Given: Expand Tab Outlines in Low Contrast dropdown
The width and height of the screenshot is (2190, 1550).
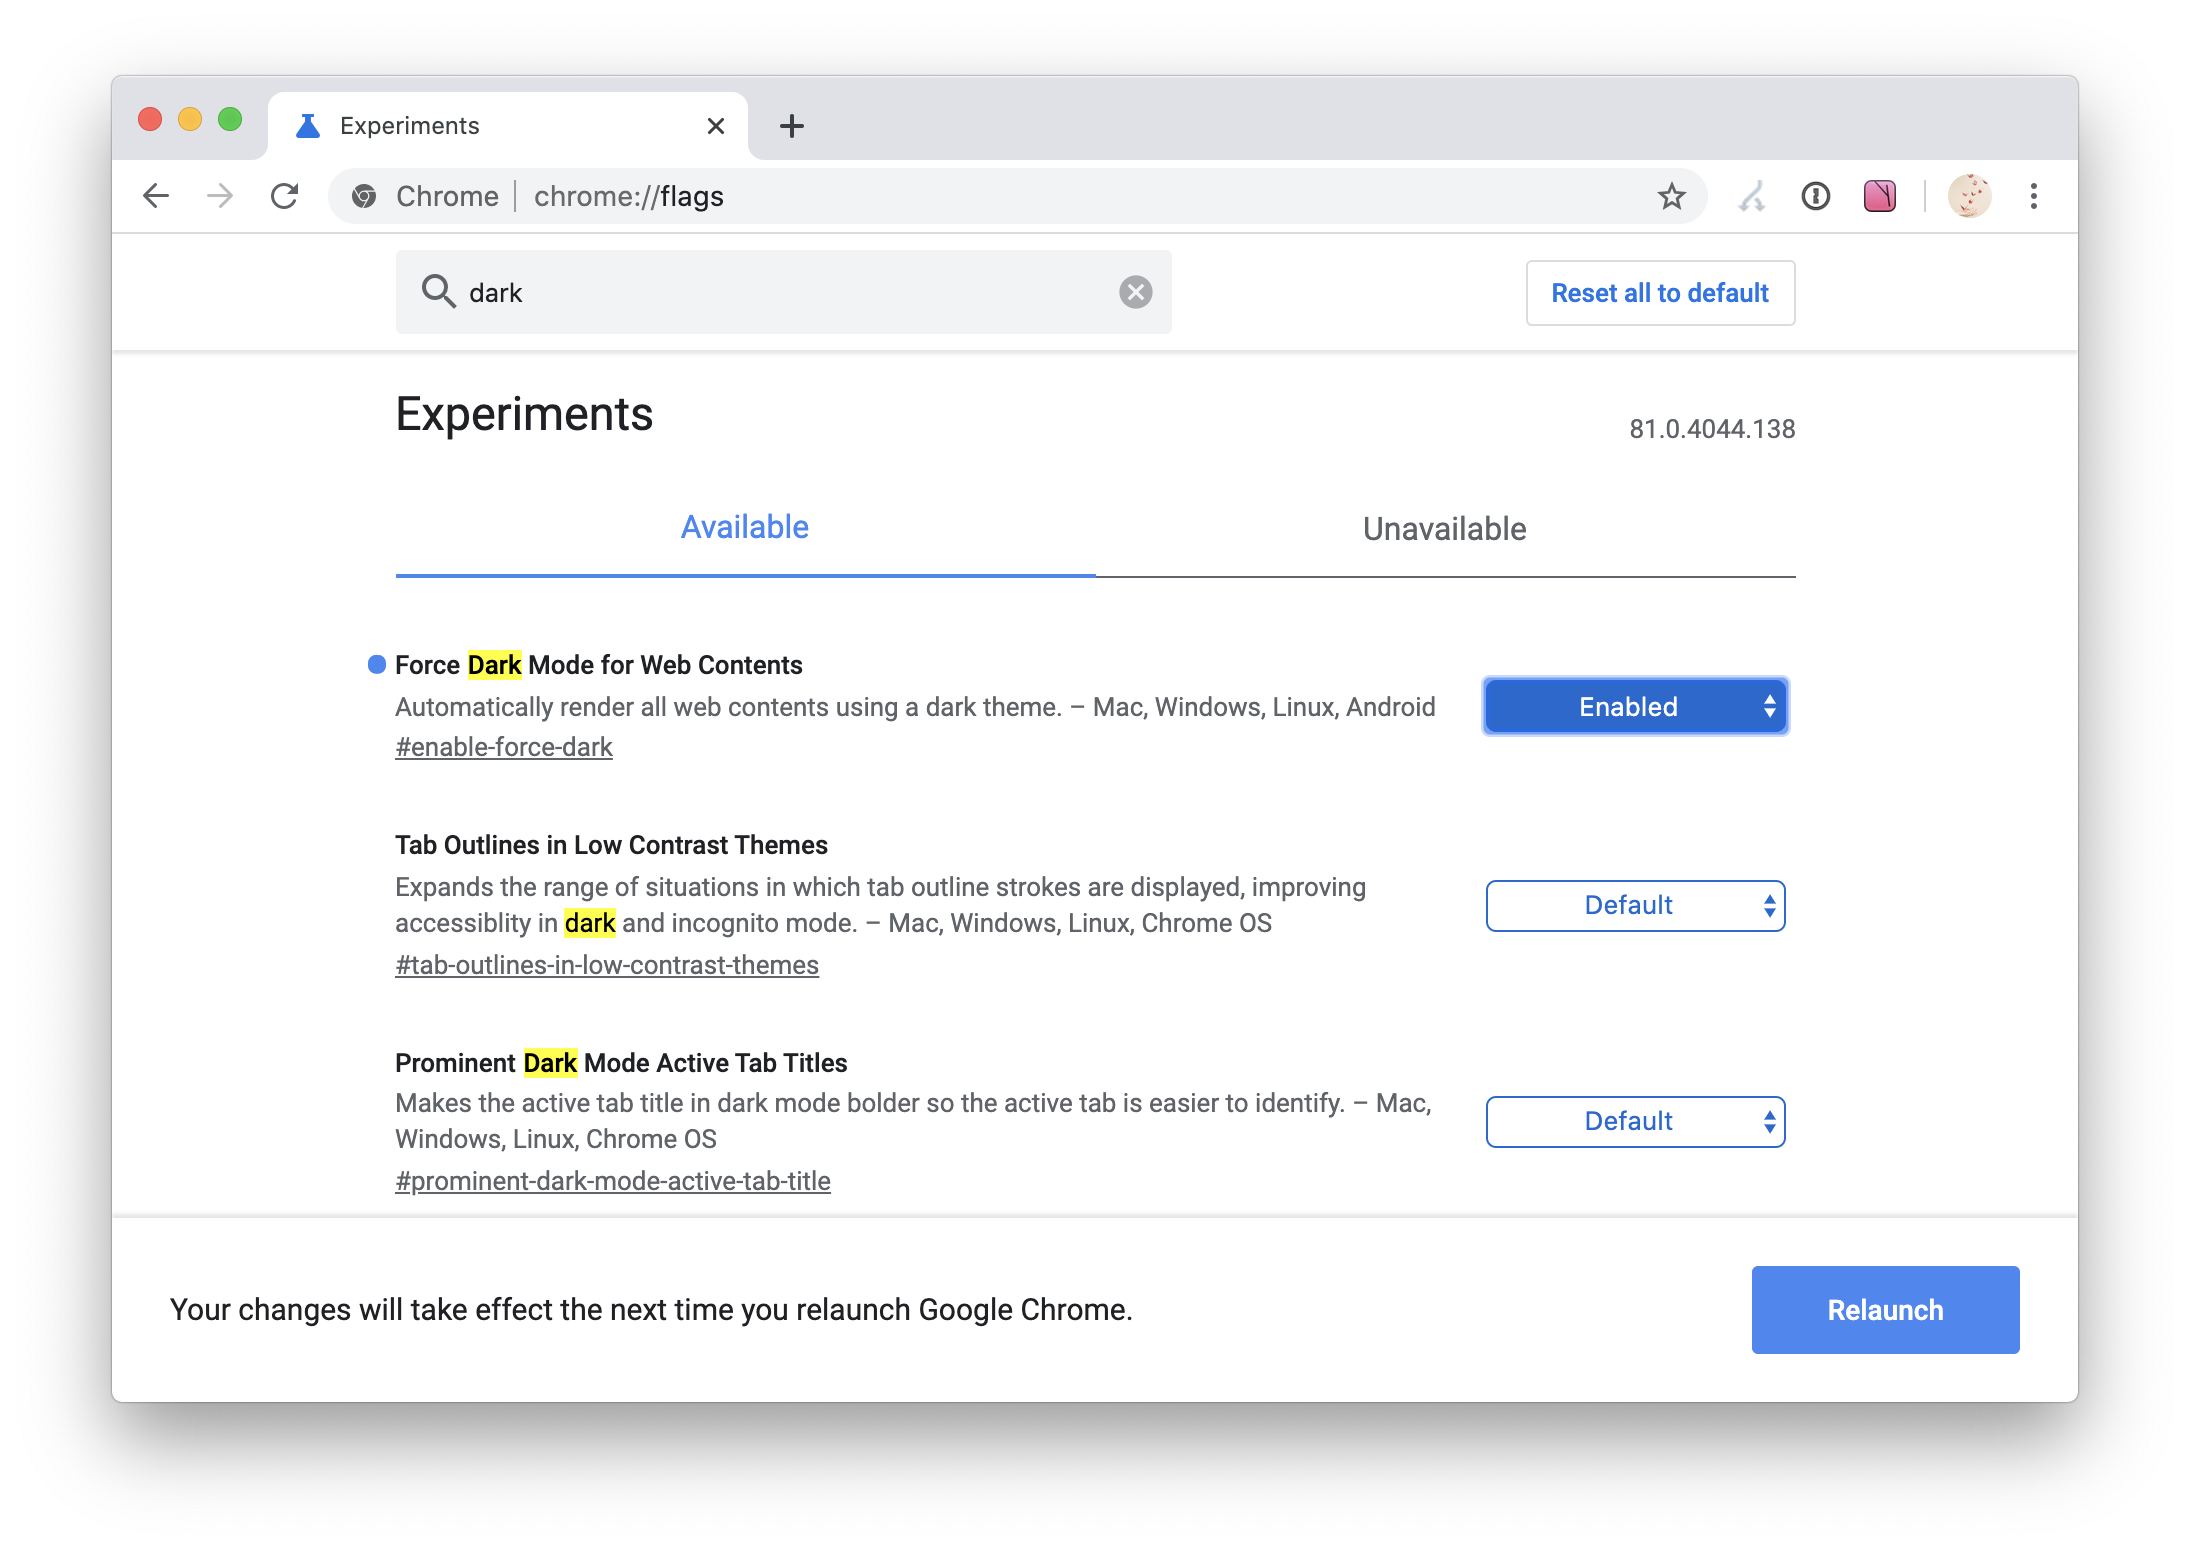Looking at the screenshot, I should click(1635, 904).
